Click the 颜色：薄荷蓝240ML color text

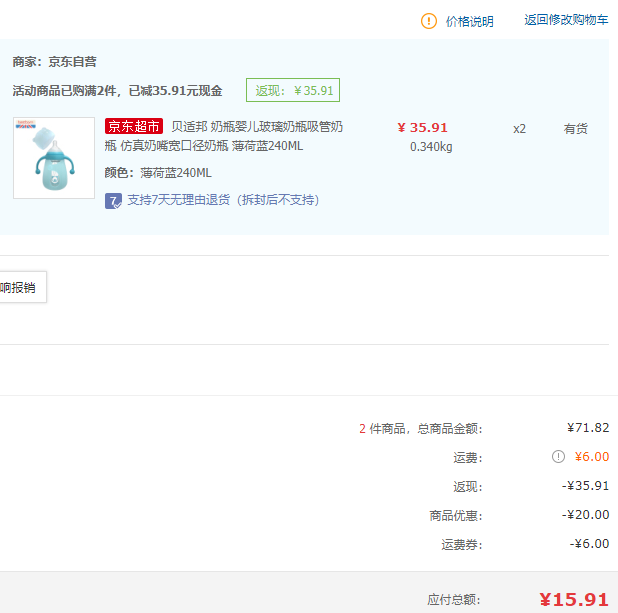coord(158,173)
